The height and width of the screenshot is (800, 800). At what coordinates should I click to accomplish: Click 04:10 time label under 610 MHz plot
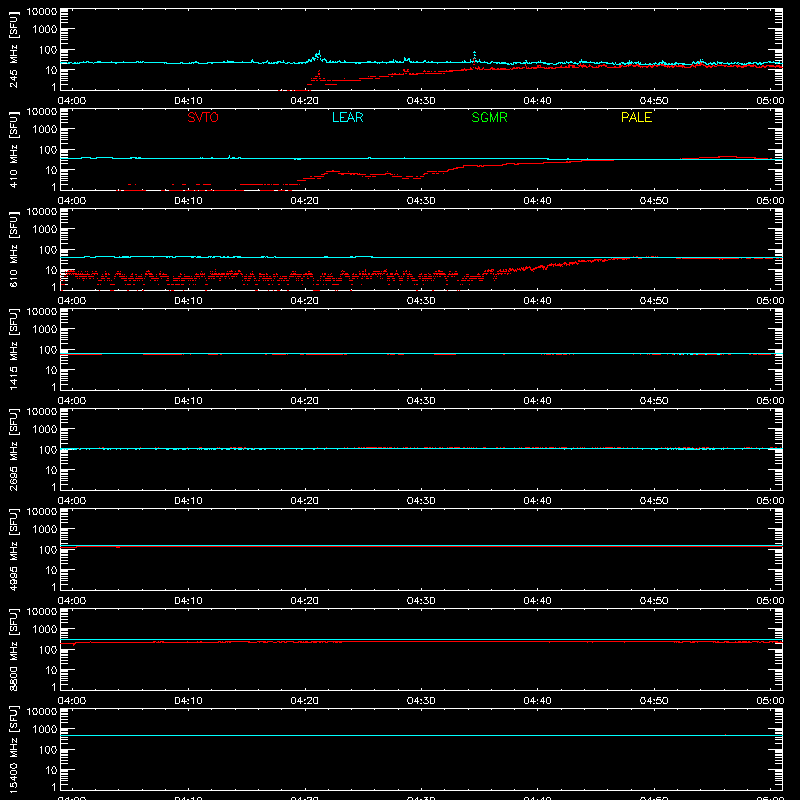tap(188, 301)
